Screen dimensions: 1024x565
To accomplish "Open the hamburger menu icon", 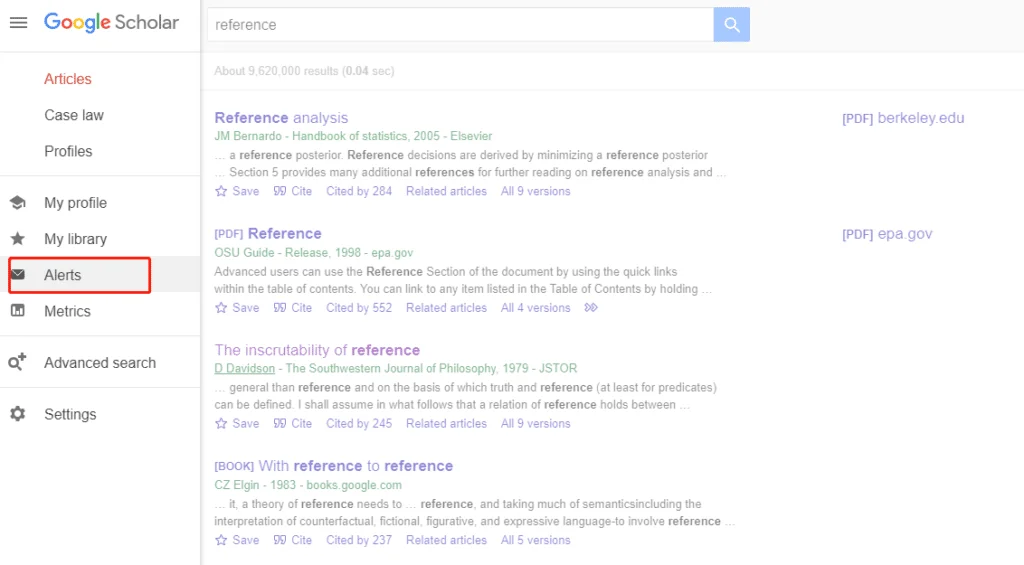I will click(18, 23).
